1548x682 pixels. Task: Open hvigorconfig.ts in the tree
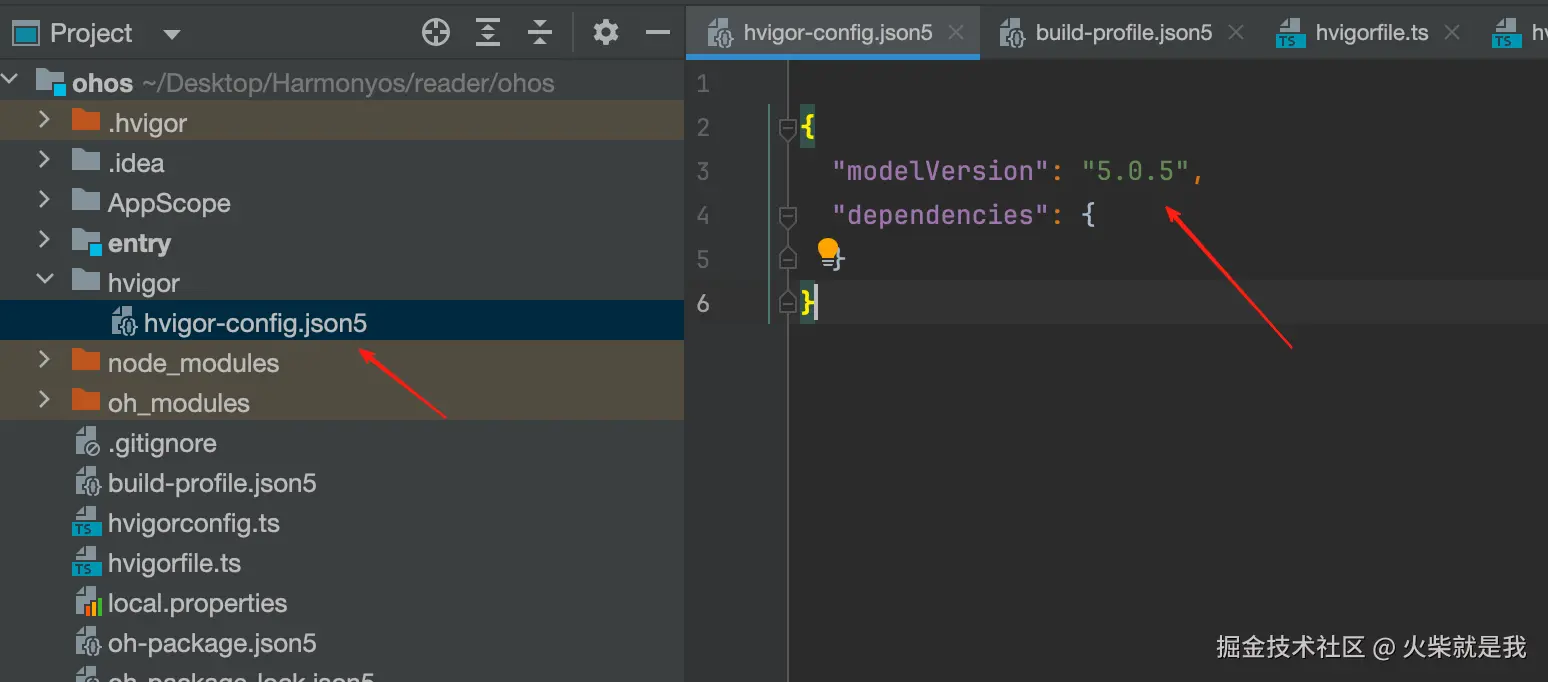click(194, 523)
